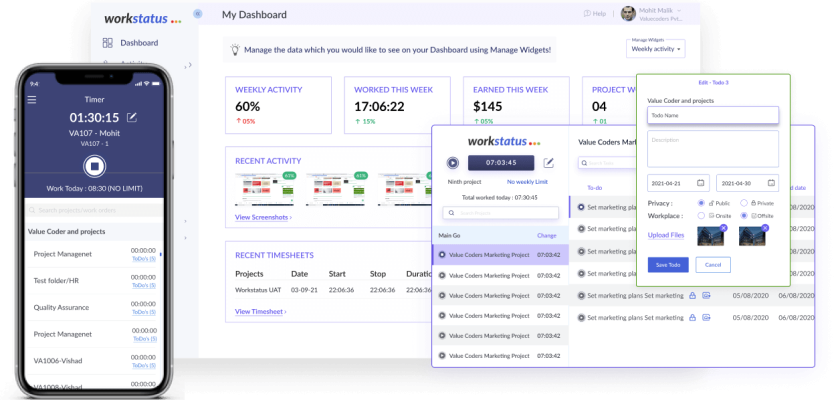The height and width of the screenshot is (400, 840).
Task: Open the second Recent Activity screenshot thumbnail
Action: click(336, 189)
